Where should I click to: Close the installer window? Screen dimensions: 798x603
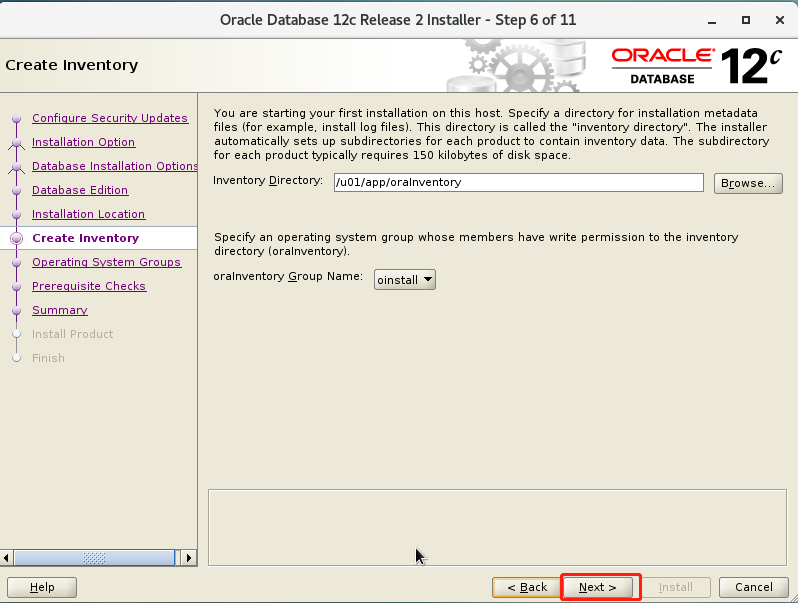780,20
